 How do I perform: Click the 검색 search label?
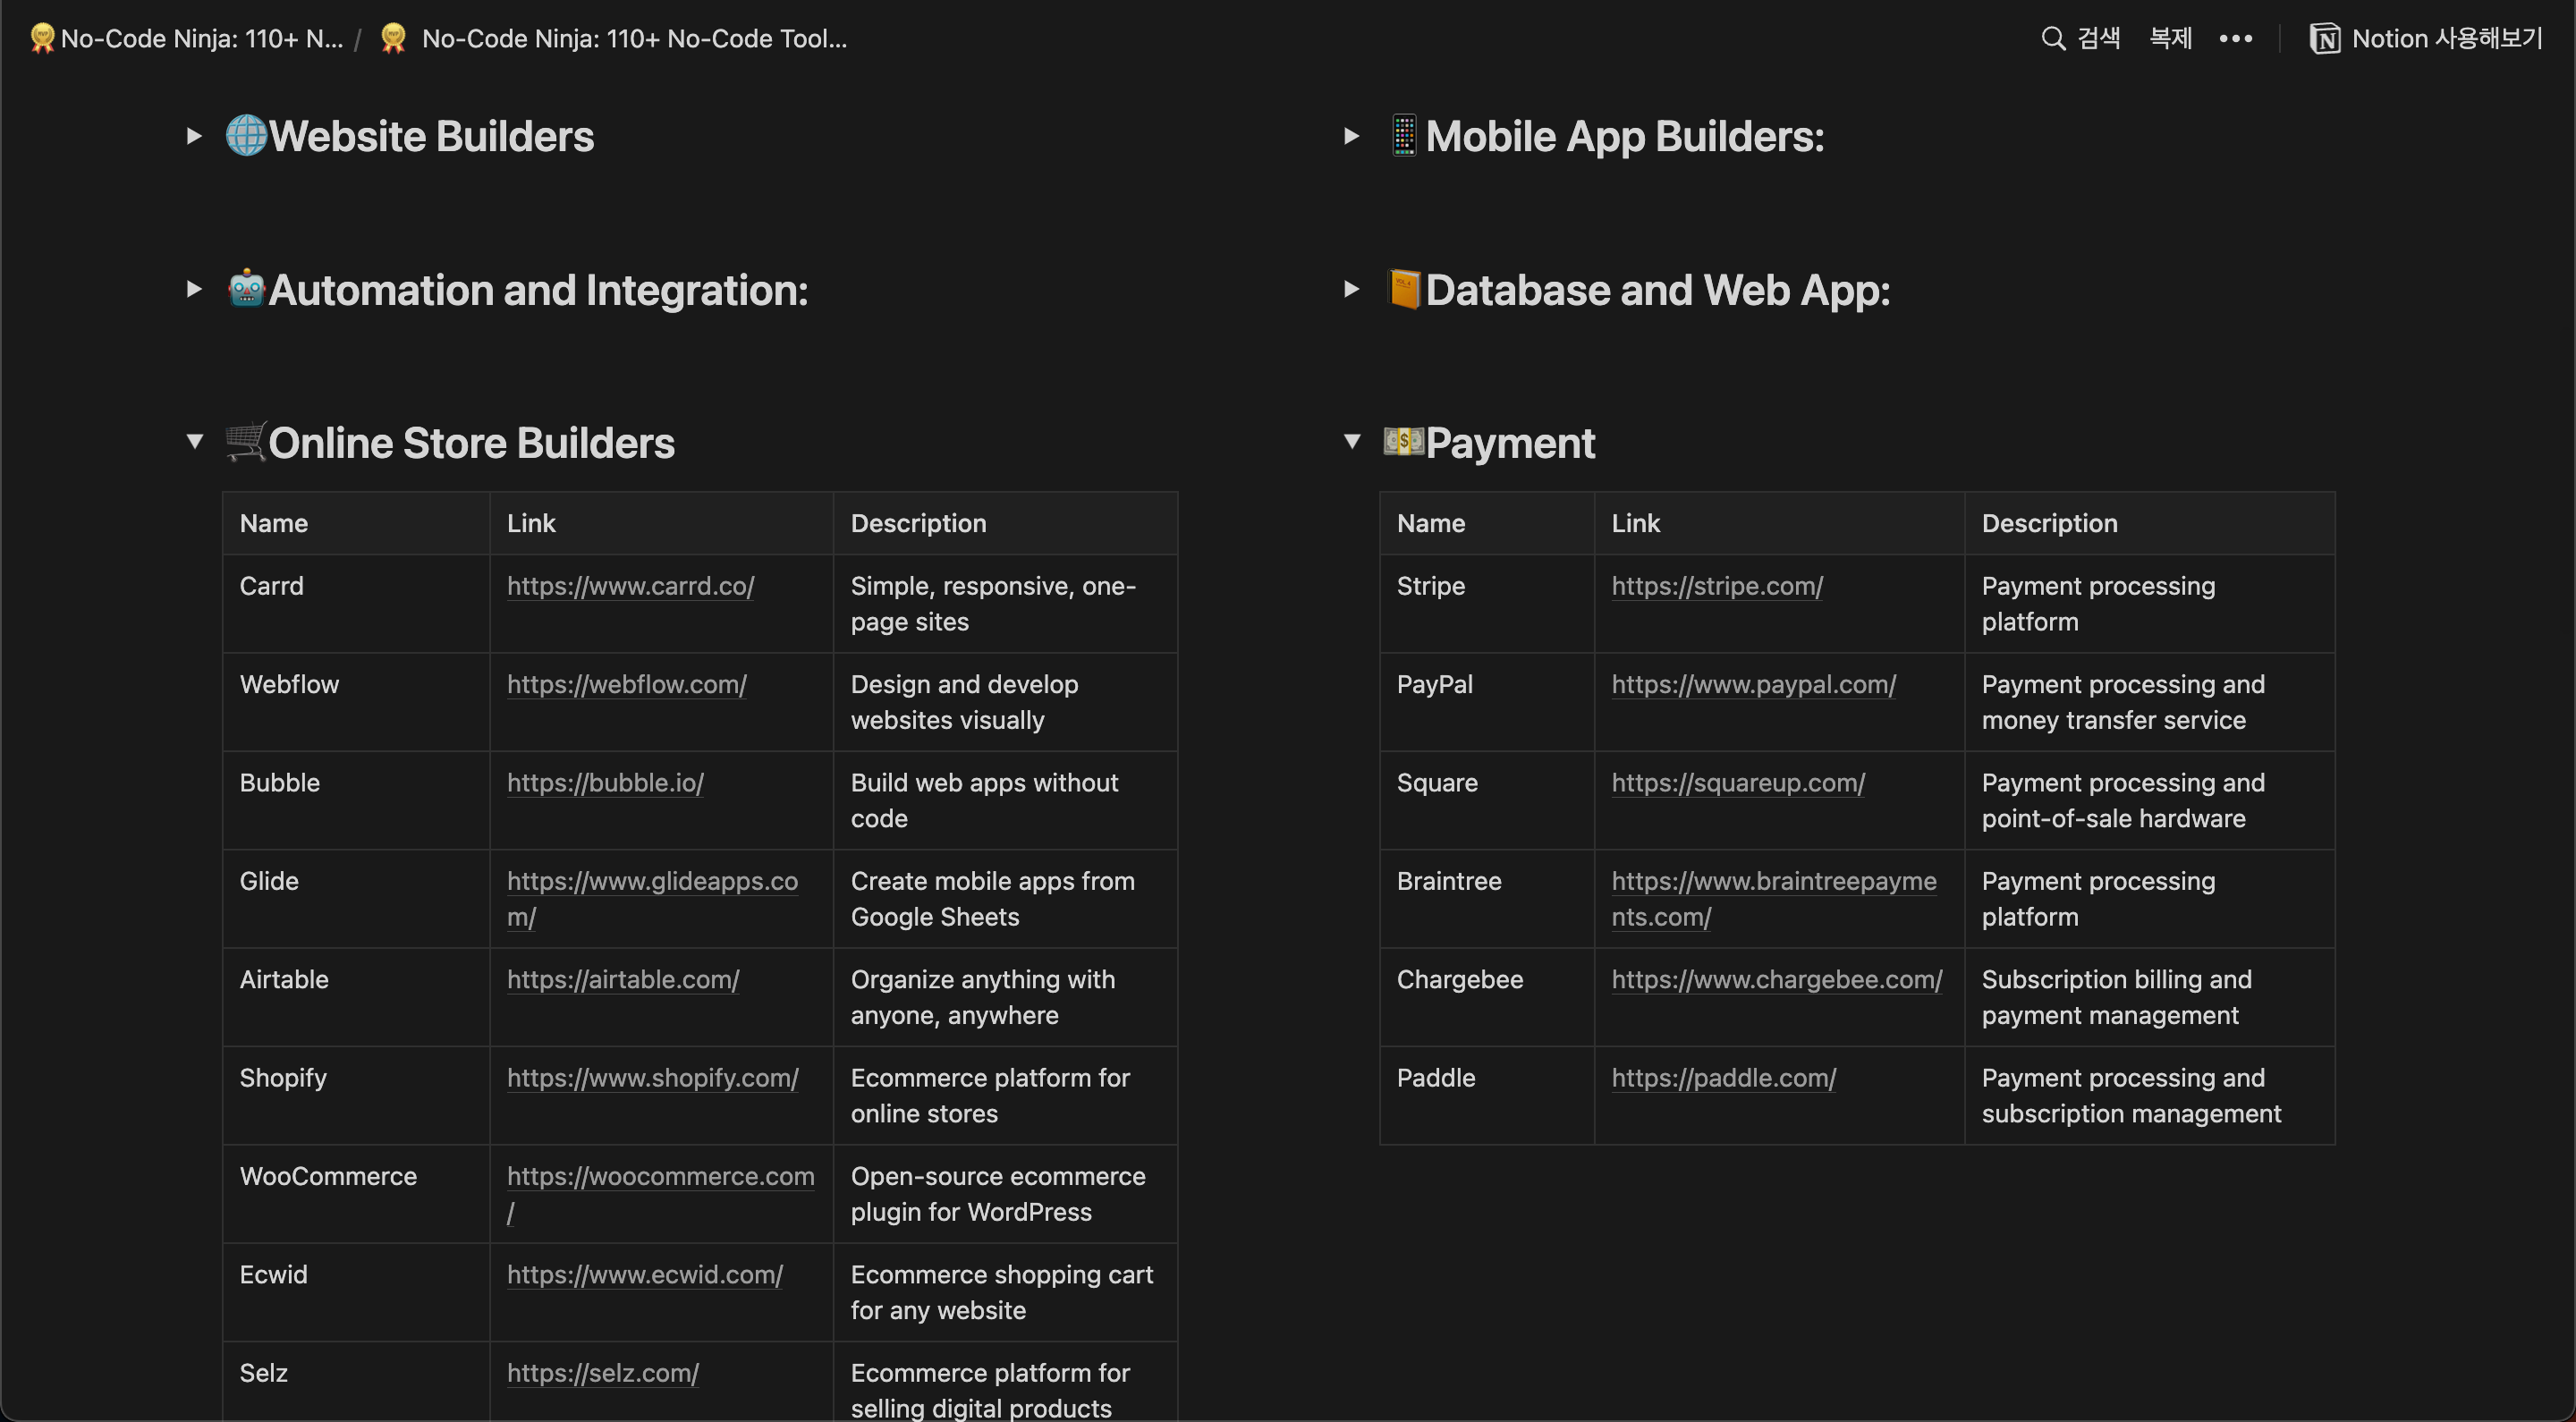click(x=2099, y=38)
